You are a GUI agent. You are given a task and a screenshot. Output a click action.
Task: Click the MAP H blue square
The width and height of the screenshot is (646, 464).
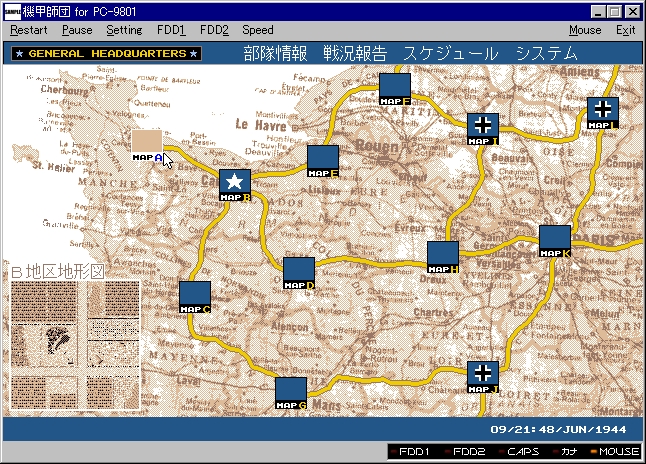[443, 255]
